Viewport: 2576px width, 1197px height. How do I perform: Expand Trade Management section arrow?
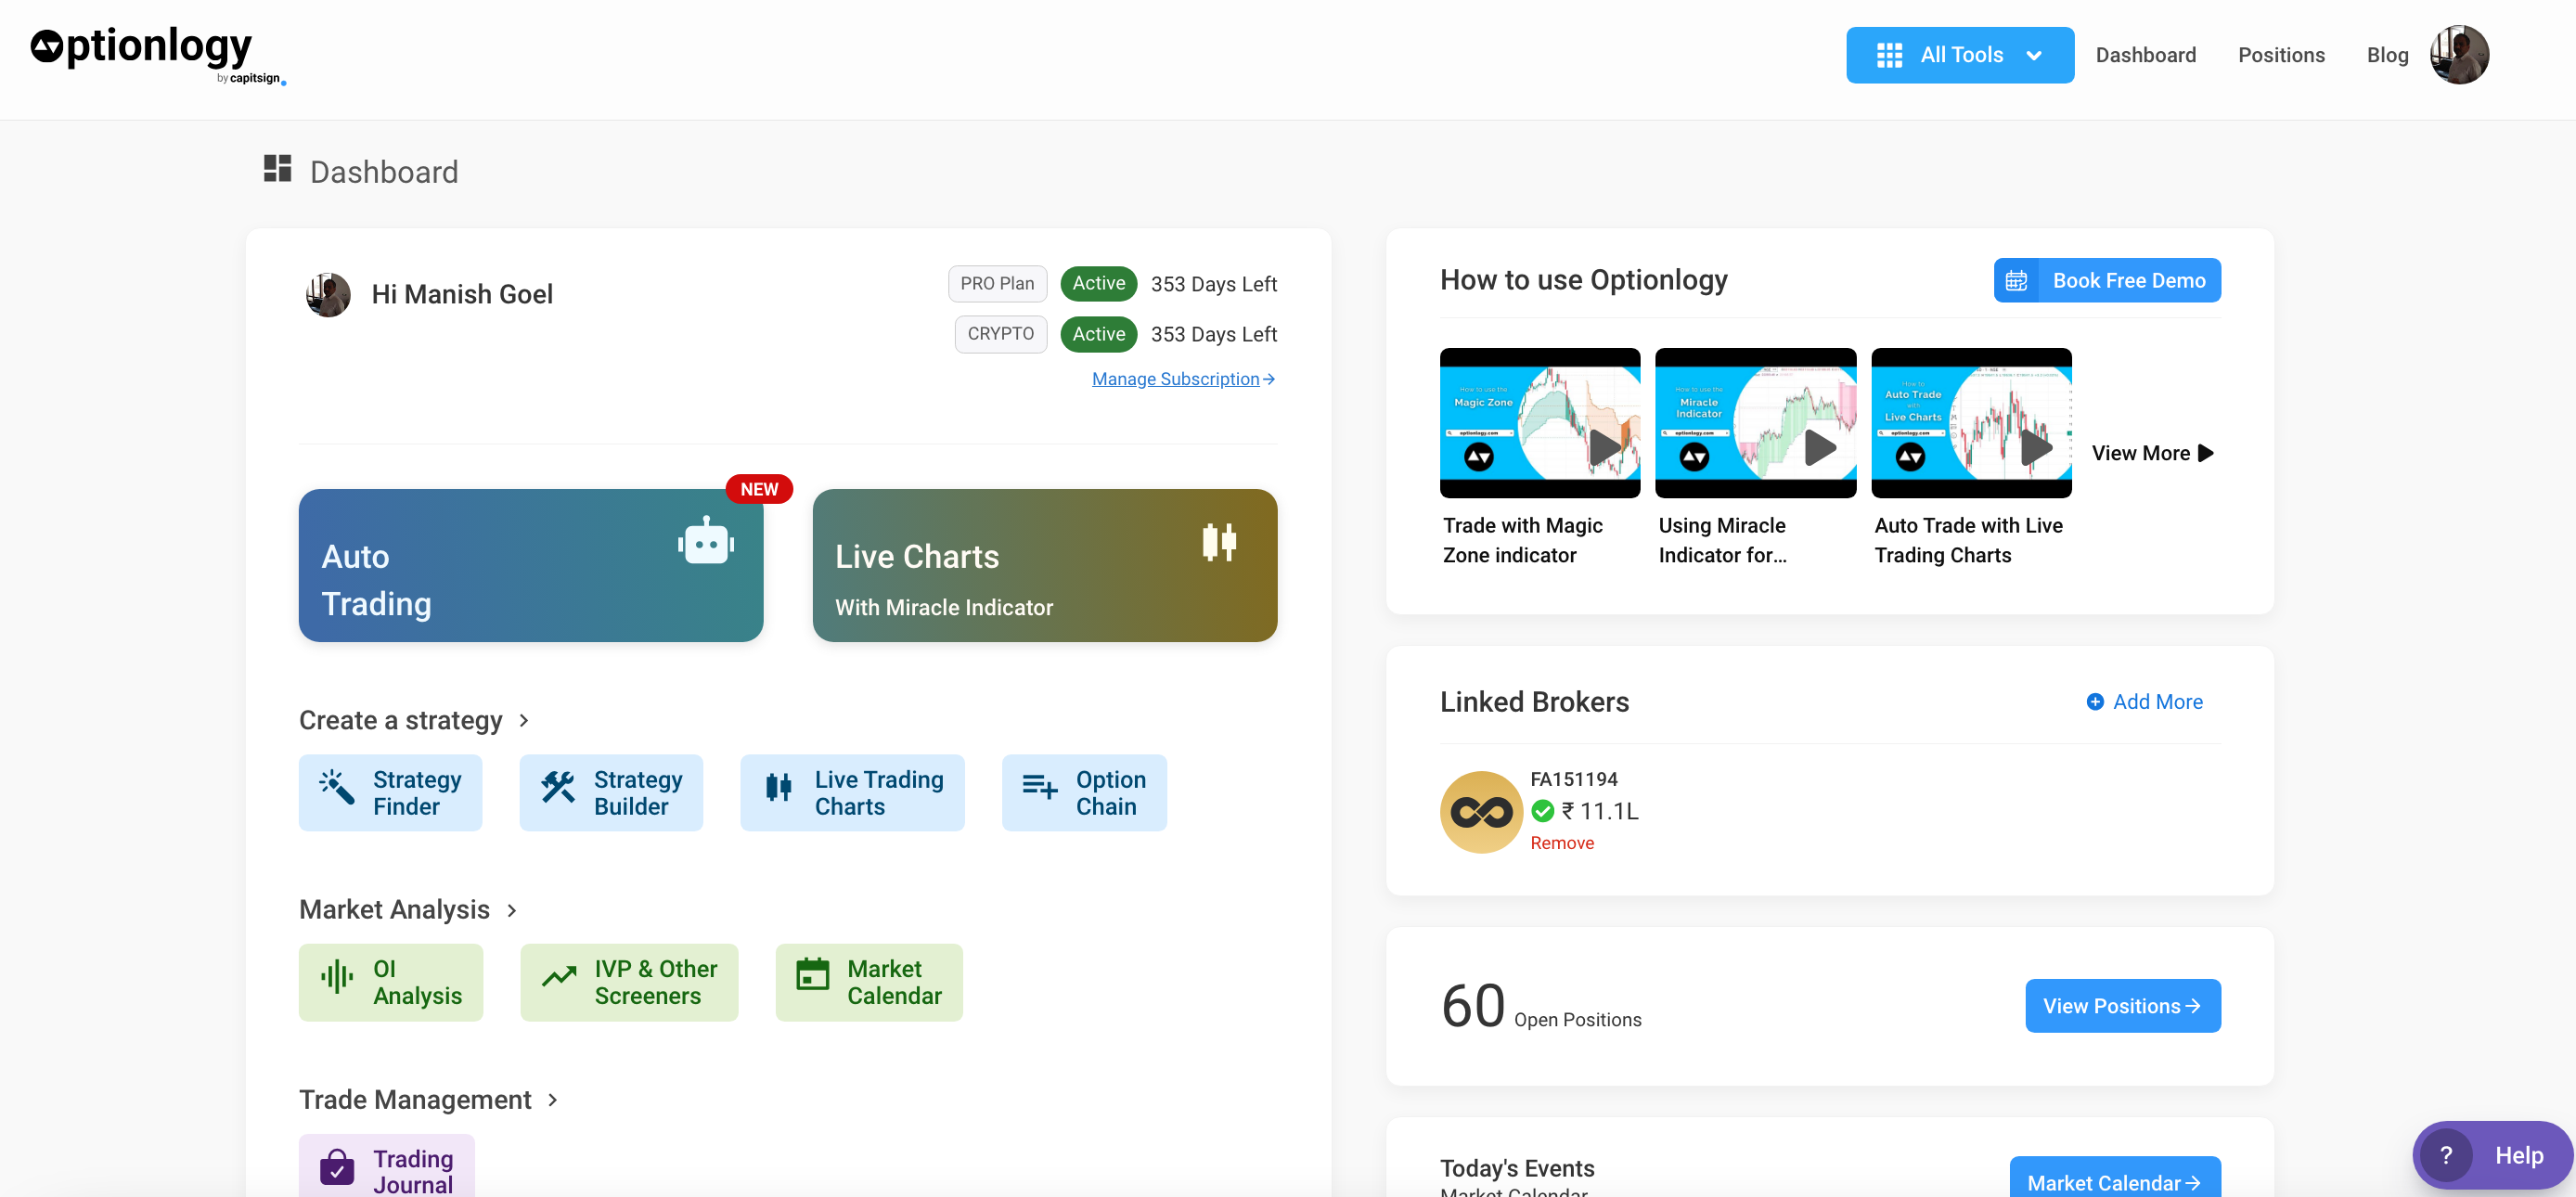[552, 1099]
